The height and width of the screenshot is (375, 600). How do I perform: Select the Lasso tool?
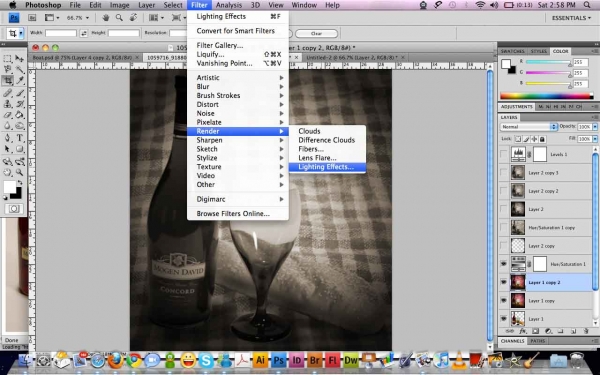[x=7, y=69]
